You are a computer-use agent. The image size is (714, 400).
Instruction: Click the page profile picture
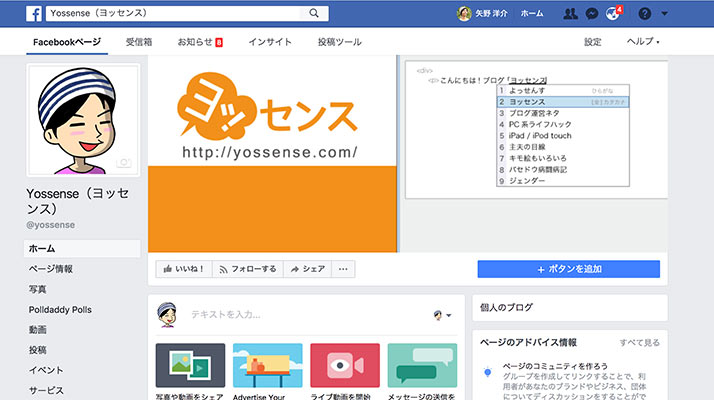coord(83,120)
